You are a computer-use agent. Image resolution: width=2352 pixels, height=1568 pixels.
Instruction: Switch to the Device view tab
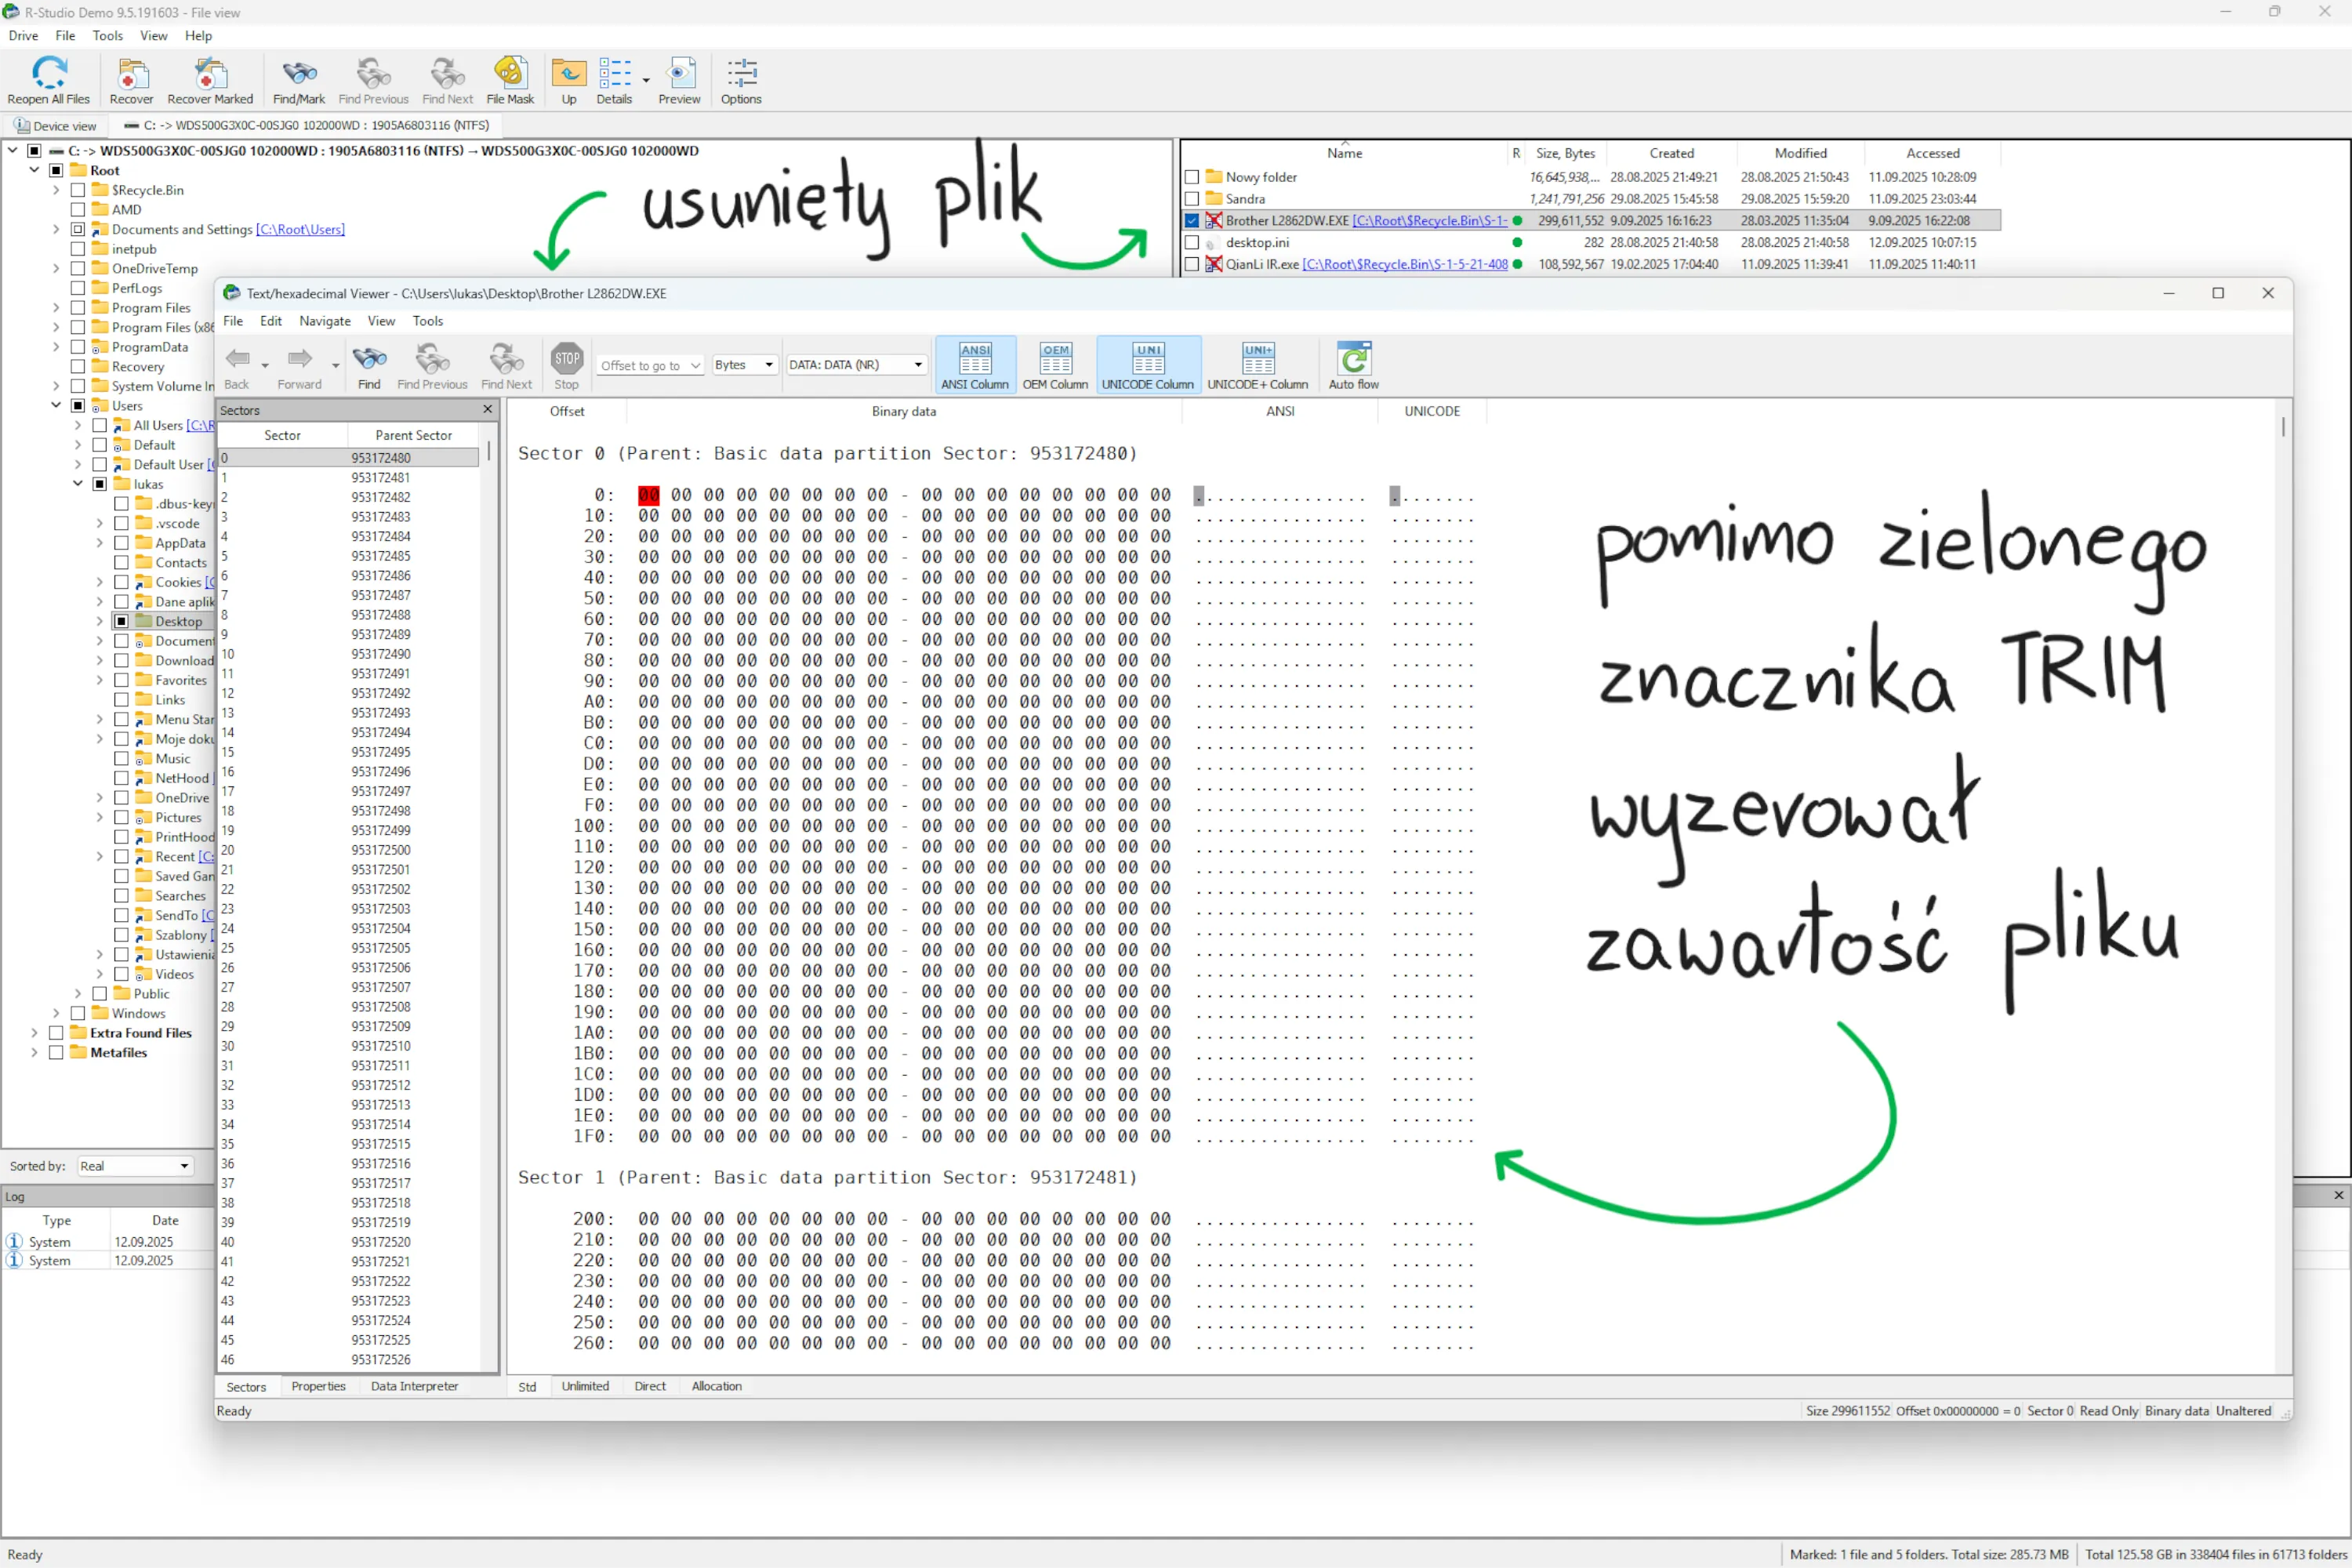click(56, 126)
